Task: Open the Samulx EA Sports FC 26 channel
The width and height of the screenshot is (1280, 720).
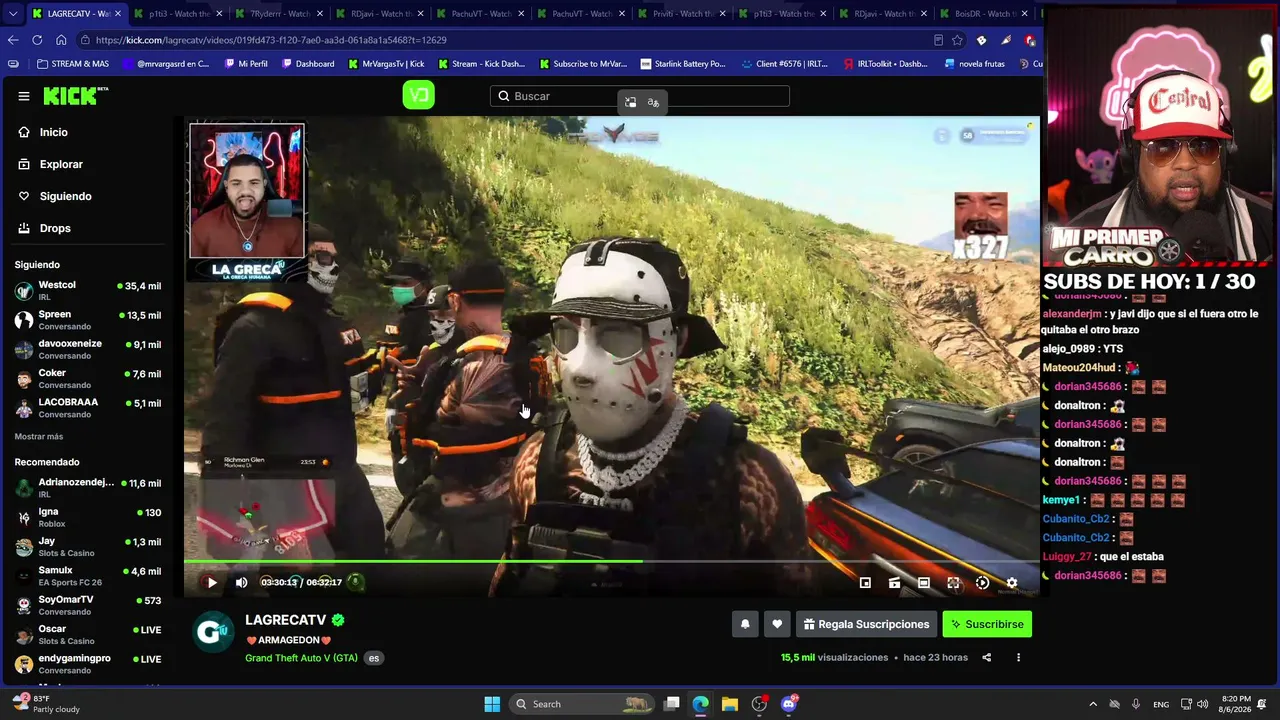Action: tap(88, 576)
